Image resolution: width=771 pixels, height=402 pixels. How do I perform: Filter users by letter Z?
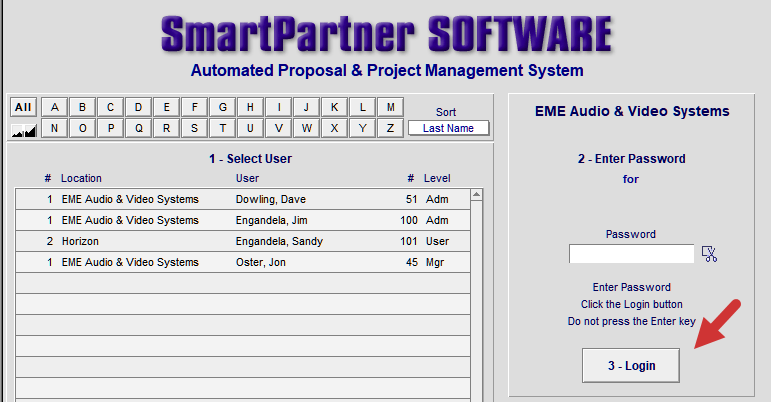[x=391, y=128]
